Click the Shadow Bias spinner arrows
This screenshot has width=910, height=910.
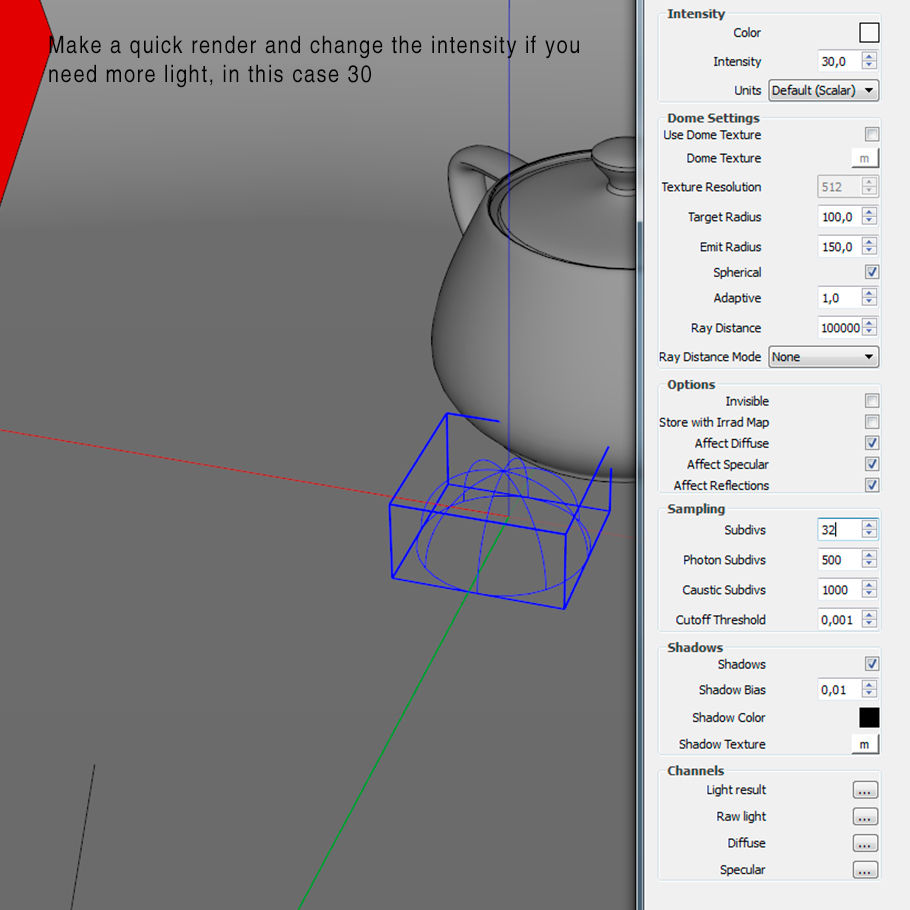[869, 689]
